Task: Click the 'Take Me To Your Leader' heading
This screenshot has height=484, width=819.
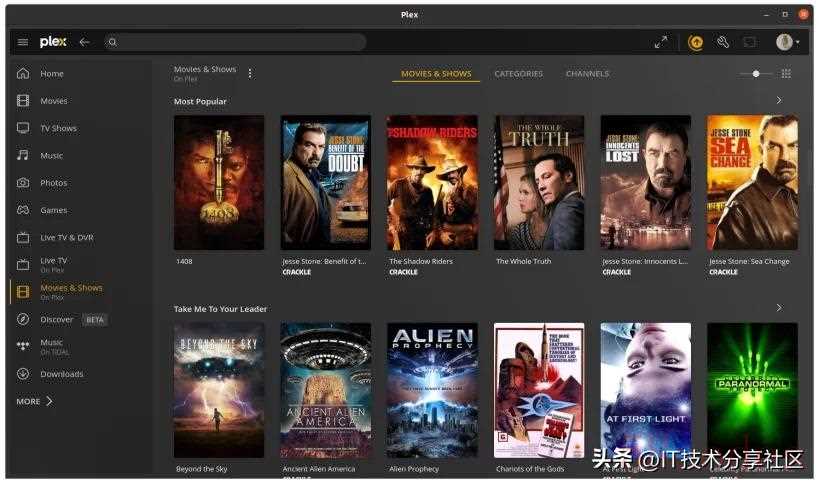Action: click(220, 309)
